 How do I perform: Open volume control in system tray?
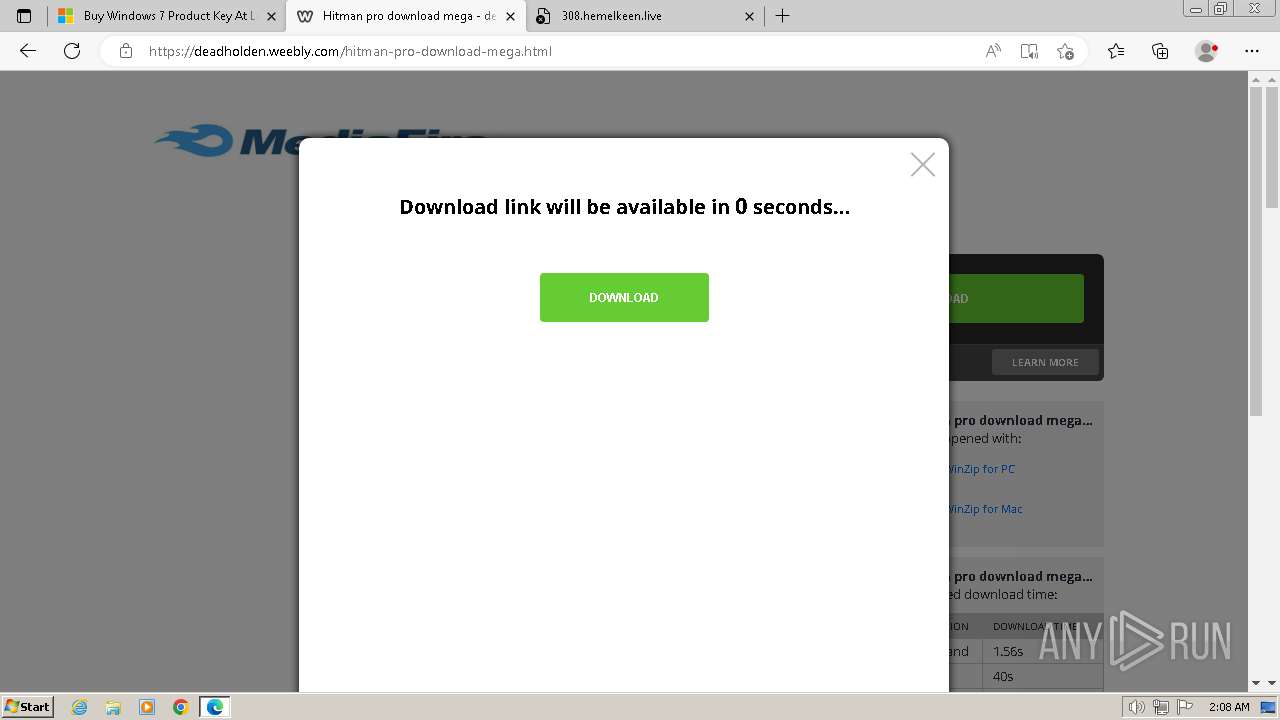click(1137, 707)
